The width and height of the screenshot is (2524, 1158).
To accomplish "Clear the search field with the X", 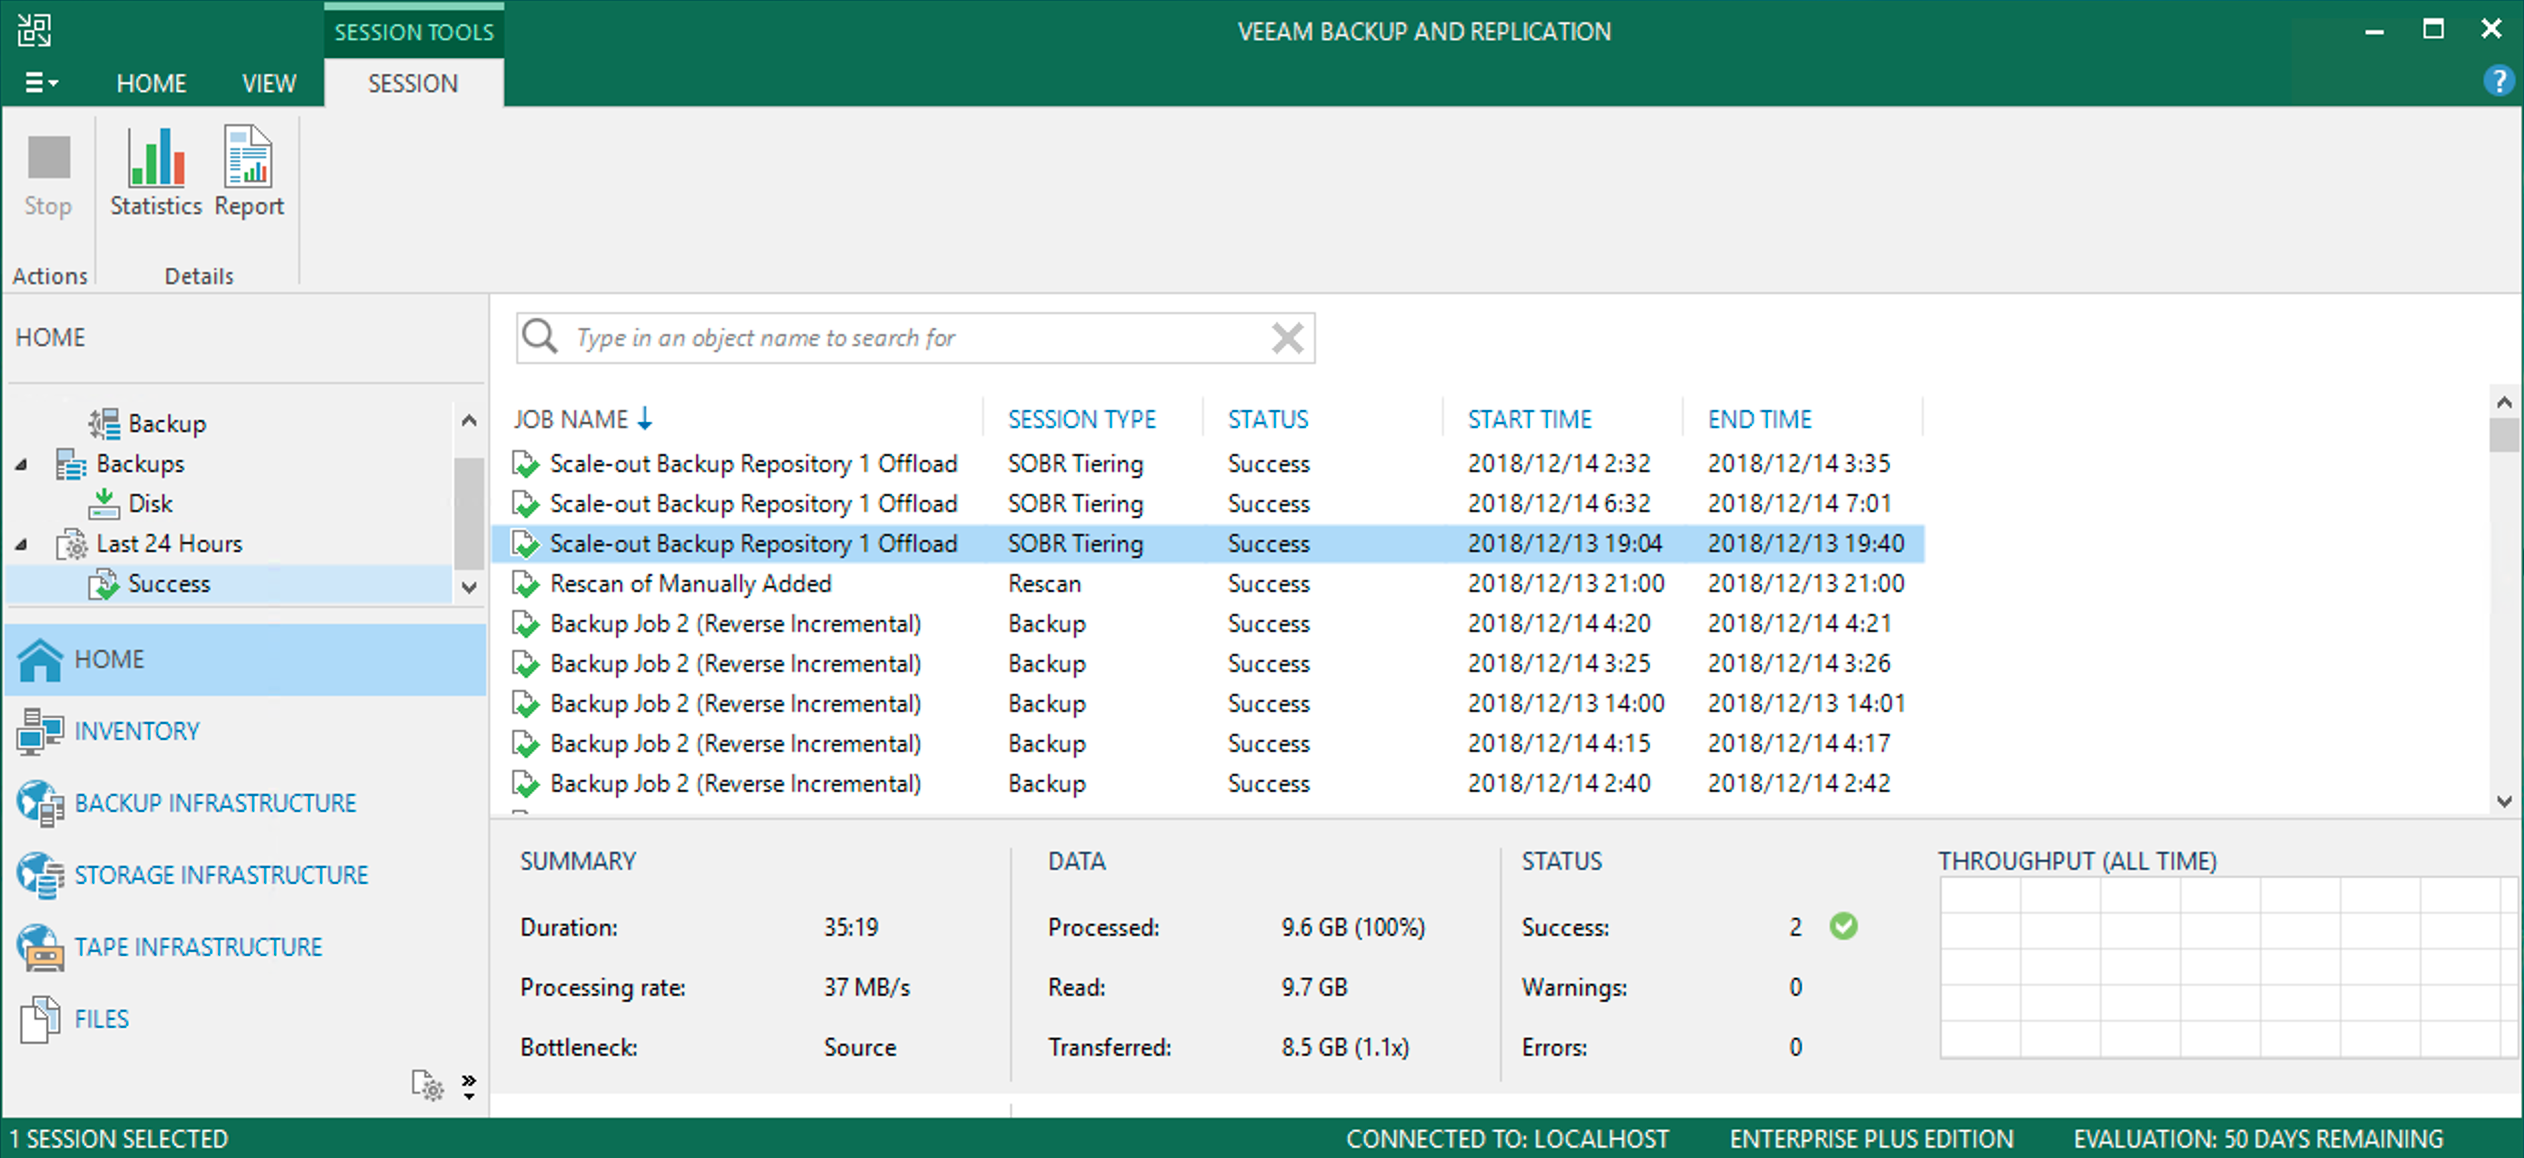I will [1288, 338].
